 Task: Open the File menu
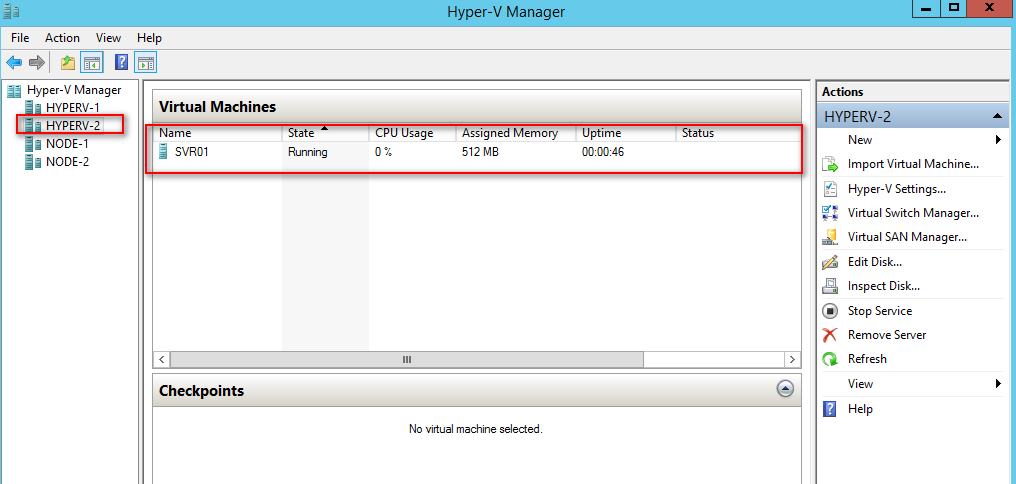point(20,38)
